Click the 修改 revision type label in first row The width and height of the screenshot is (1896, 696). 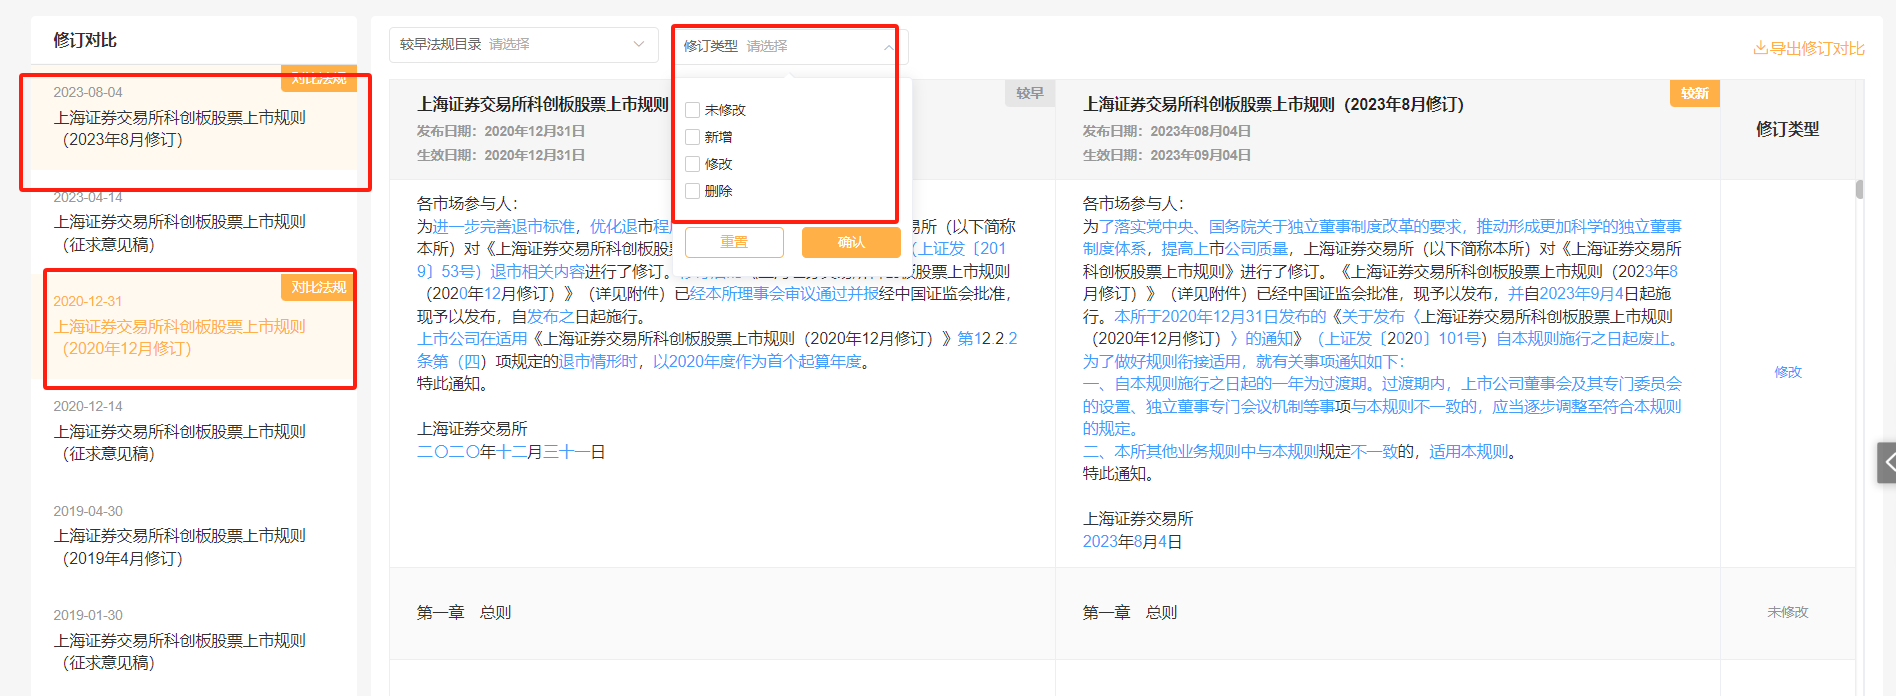(x=1788, y=372)
